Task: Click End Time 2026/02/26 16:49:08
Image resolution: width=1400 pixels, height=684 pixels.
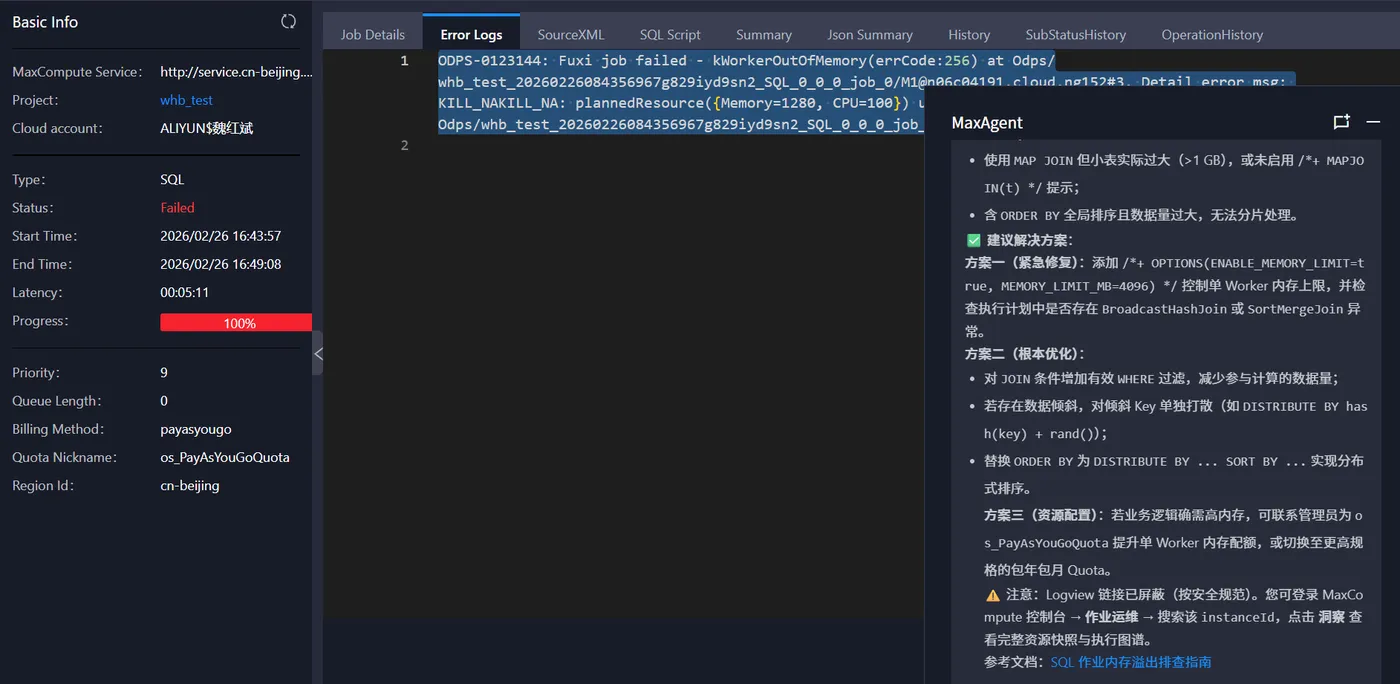Action: [x=221, y=264]
